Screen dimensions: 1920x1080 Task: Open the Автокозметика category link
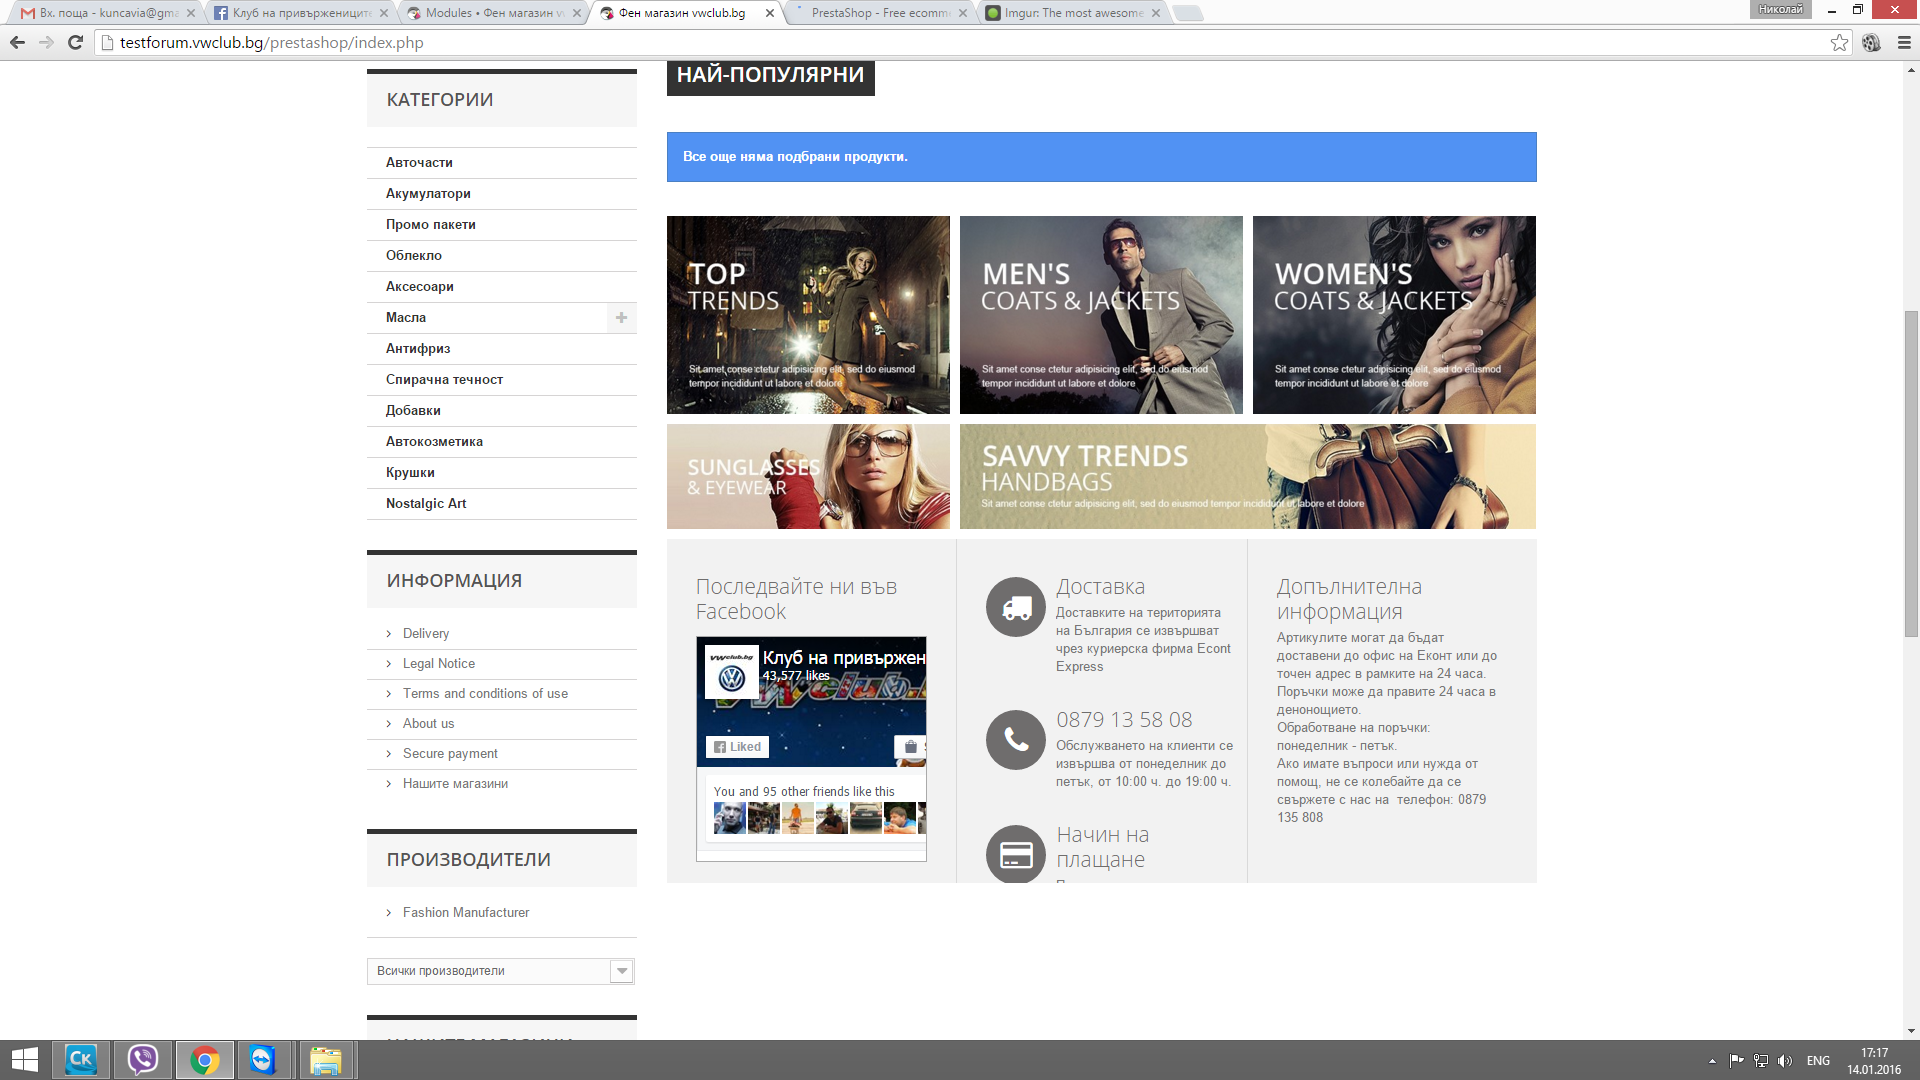tap(434, 442)
